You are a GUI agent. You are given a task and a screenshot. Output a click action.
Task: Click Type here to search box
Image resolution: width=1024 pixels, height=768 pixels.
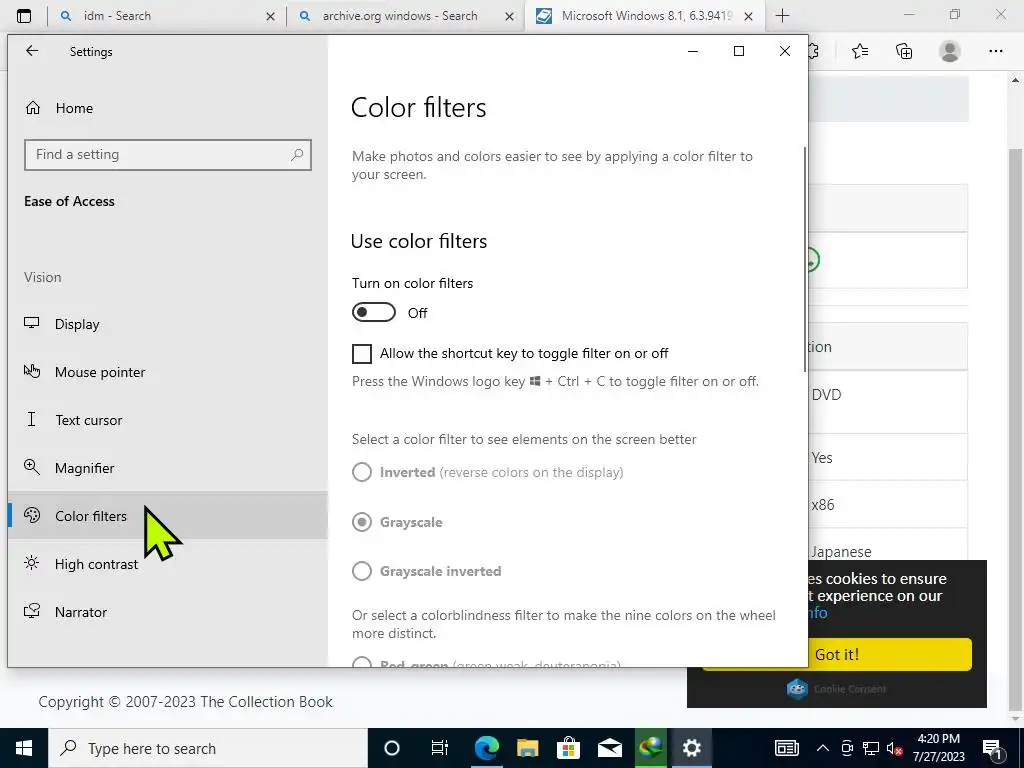click(x=208, y=748)
